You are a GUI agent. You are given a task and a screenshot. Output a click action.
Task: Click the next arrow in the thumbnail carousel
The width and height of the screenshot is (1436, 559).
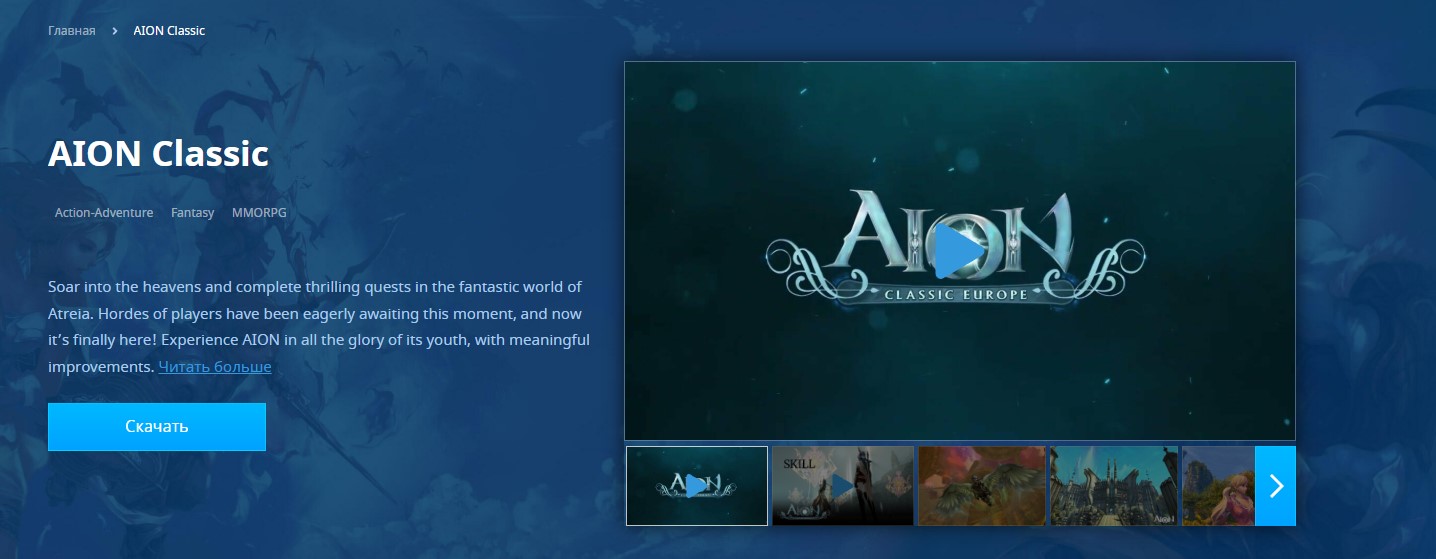[1275, 486]
